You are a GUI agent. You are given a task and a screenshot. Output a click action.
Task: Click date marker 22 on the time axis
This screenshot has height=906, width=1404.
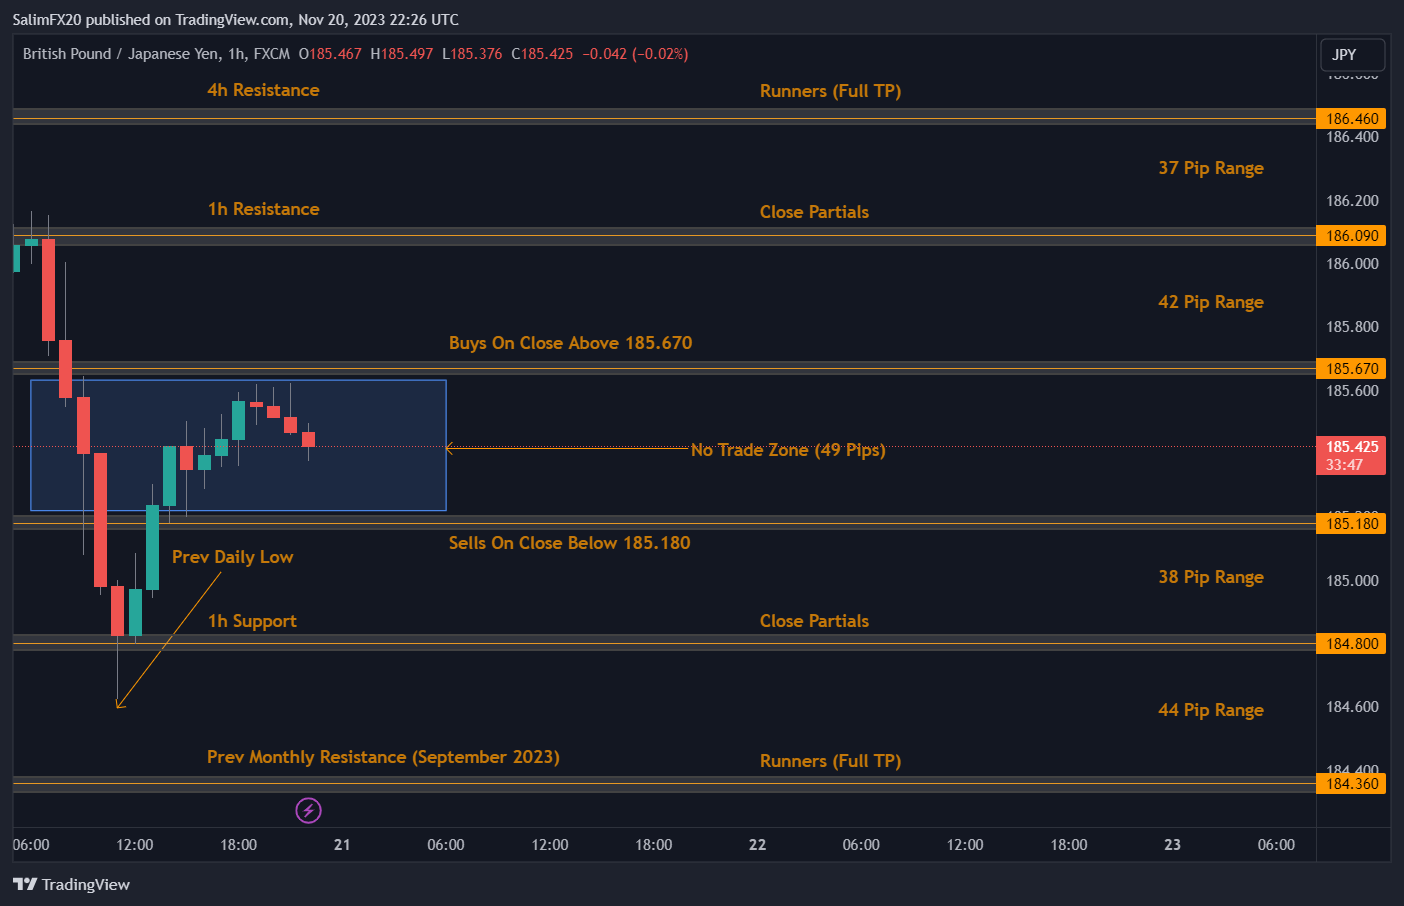click(757, 845)
